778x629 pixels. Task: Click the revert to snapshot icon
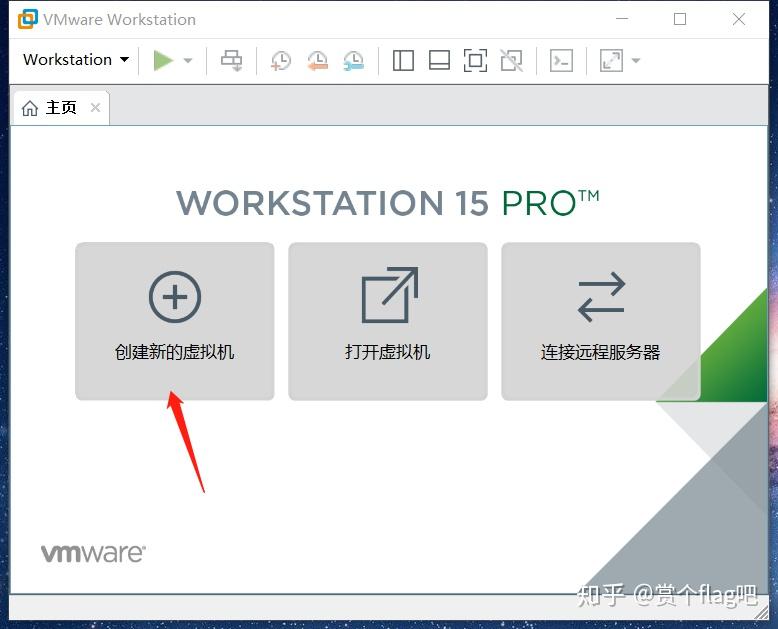click(x=318, y=61)
